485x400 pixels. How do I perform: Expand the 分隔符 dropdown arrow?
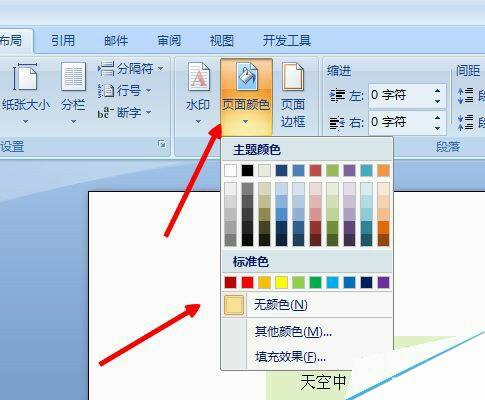(x=161, y=69)
